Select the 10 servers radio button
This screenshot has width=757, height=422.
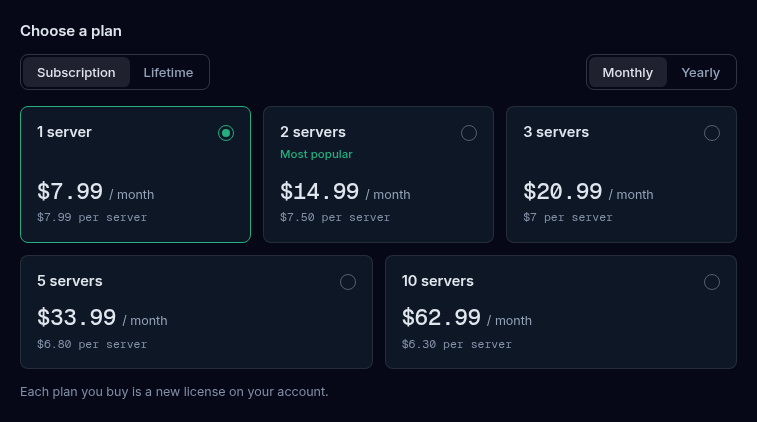[x=712, y=282]
